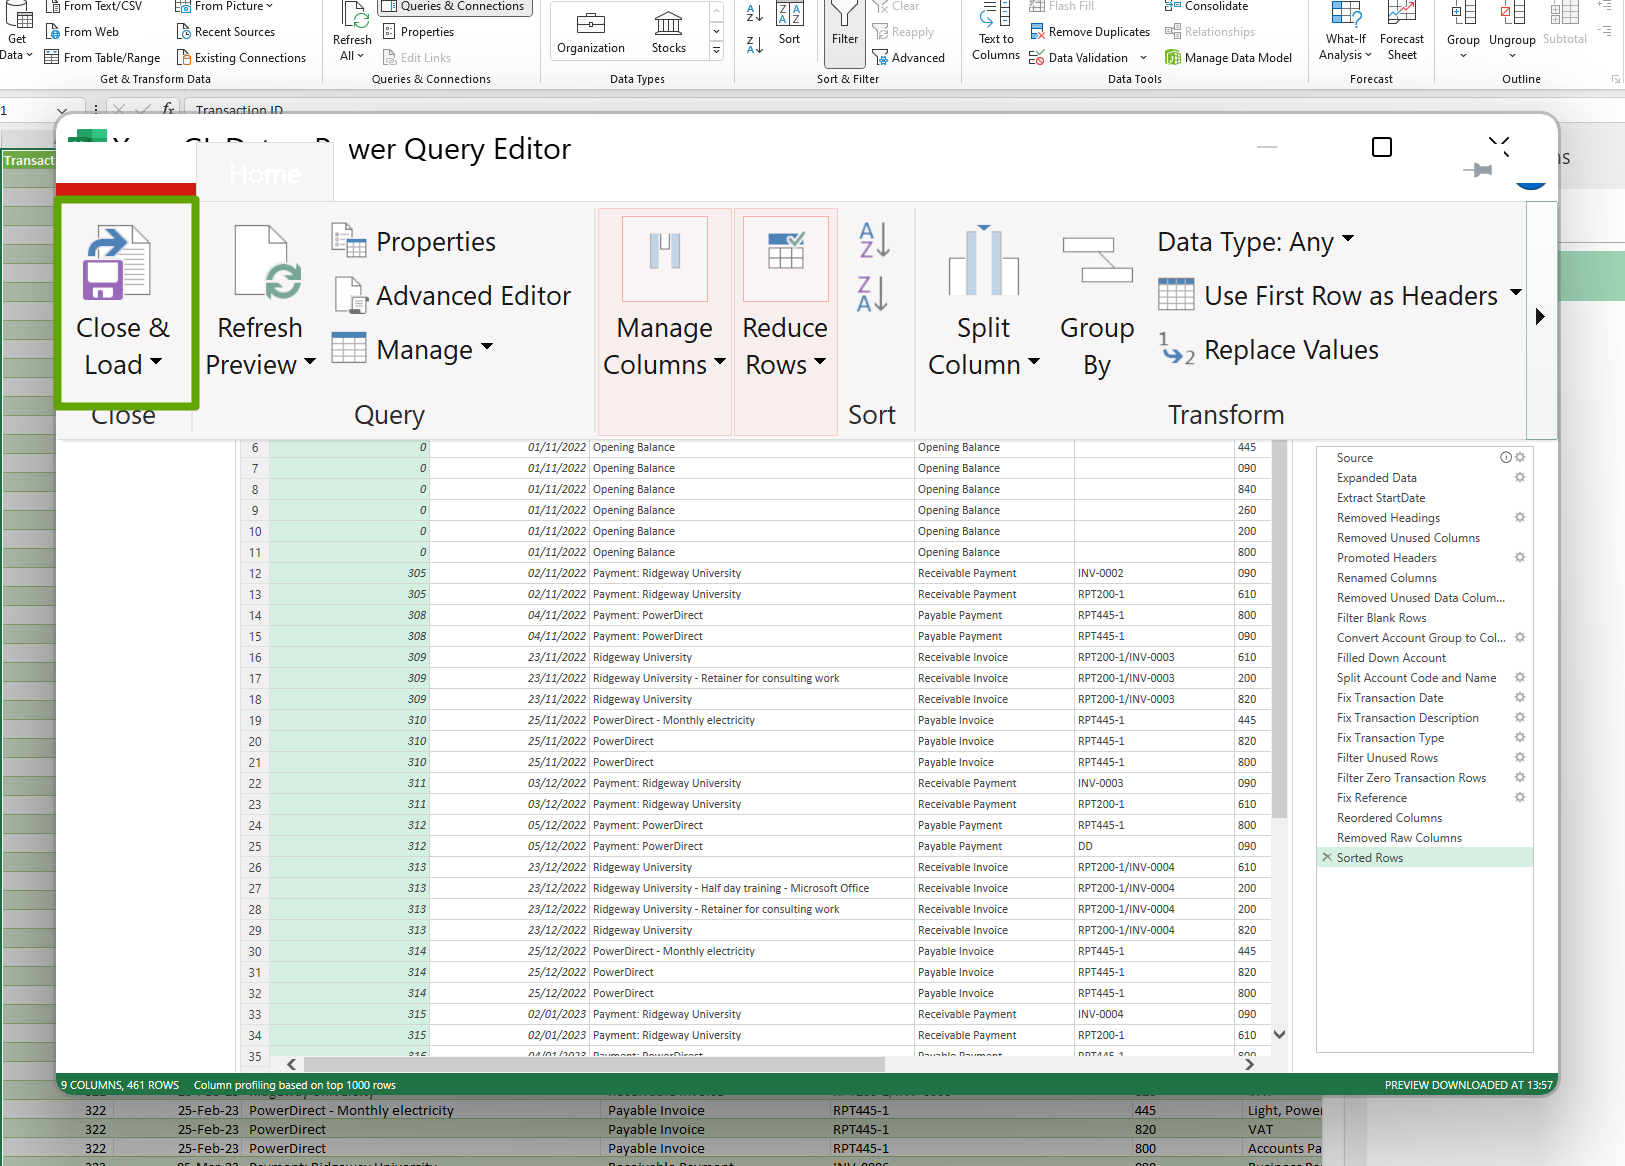This screenshot has width=1625, height=1166.
Task: Select the Promoted Headers applied step
Action: point(1386,558)
